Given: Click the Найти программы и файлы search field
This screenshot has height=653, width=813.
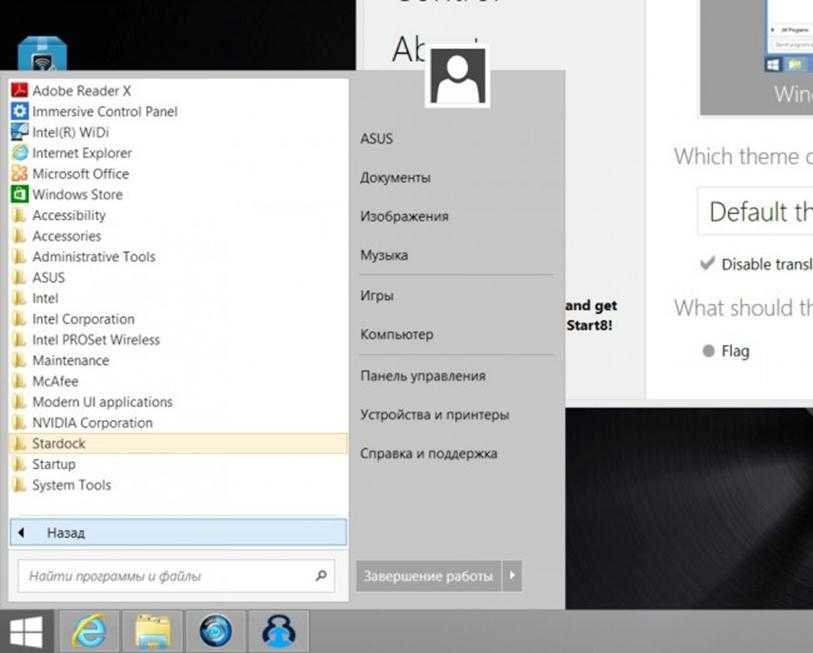Looking at the screenshot, I should coord(165,576).
